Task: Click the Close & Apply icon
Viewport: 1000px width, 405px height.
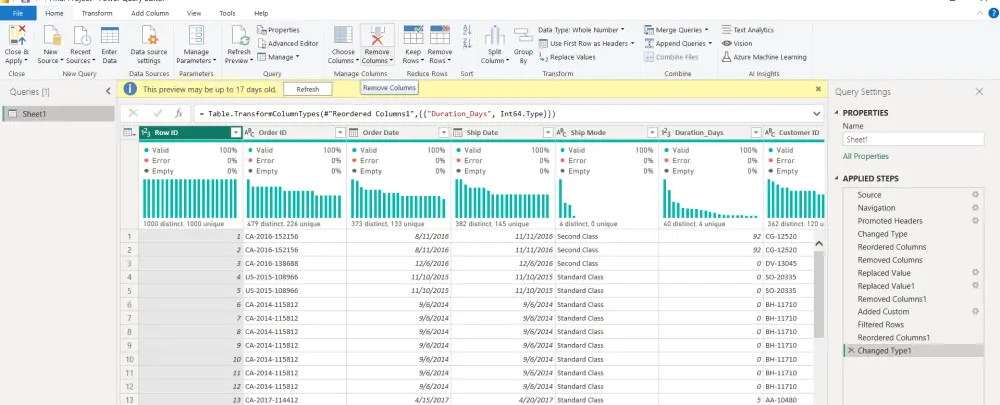Action: pyautogui.click(x=17, y=36)
